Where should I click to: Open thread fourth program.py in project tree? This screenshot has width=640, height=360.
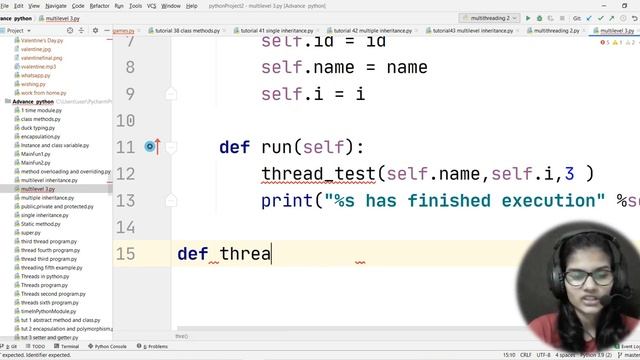point(50,250)
